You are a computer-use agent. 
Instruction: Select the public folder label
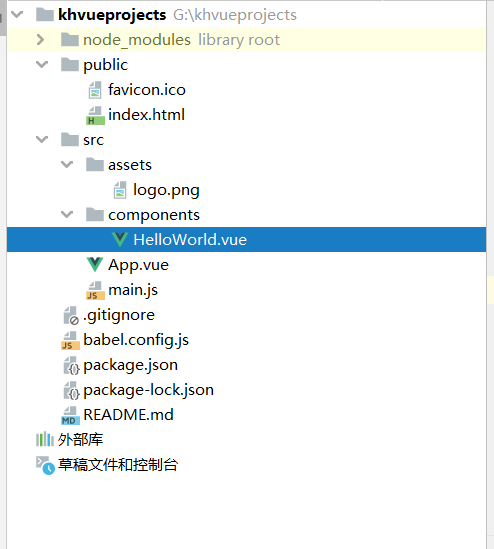pos(105,65)
